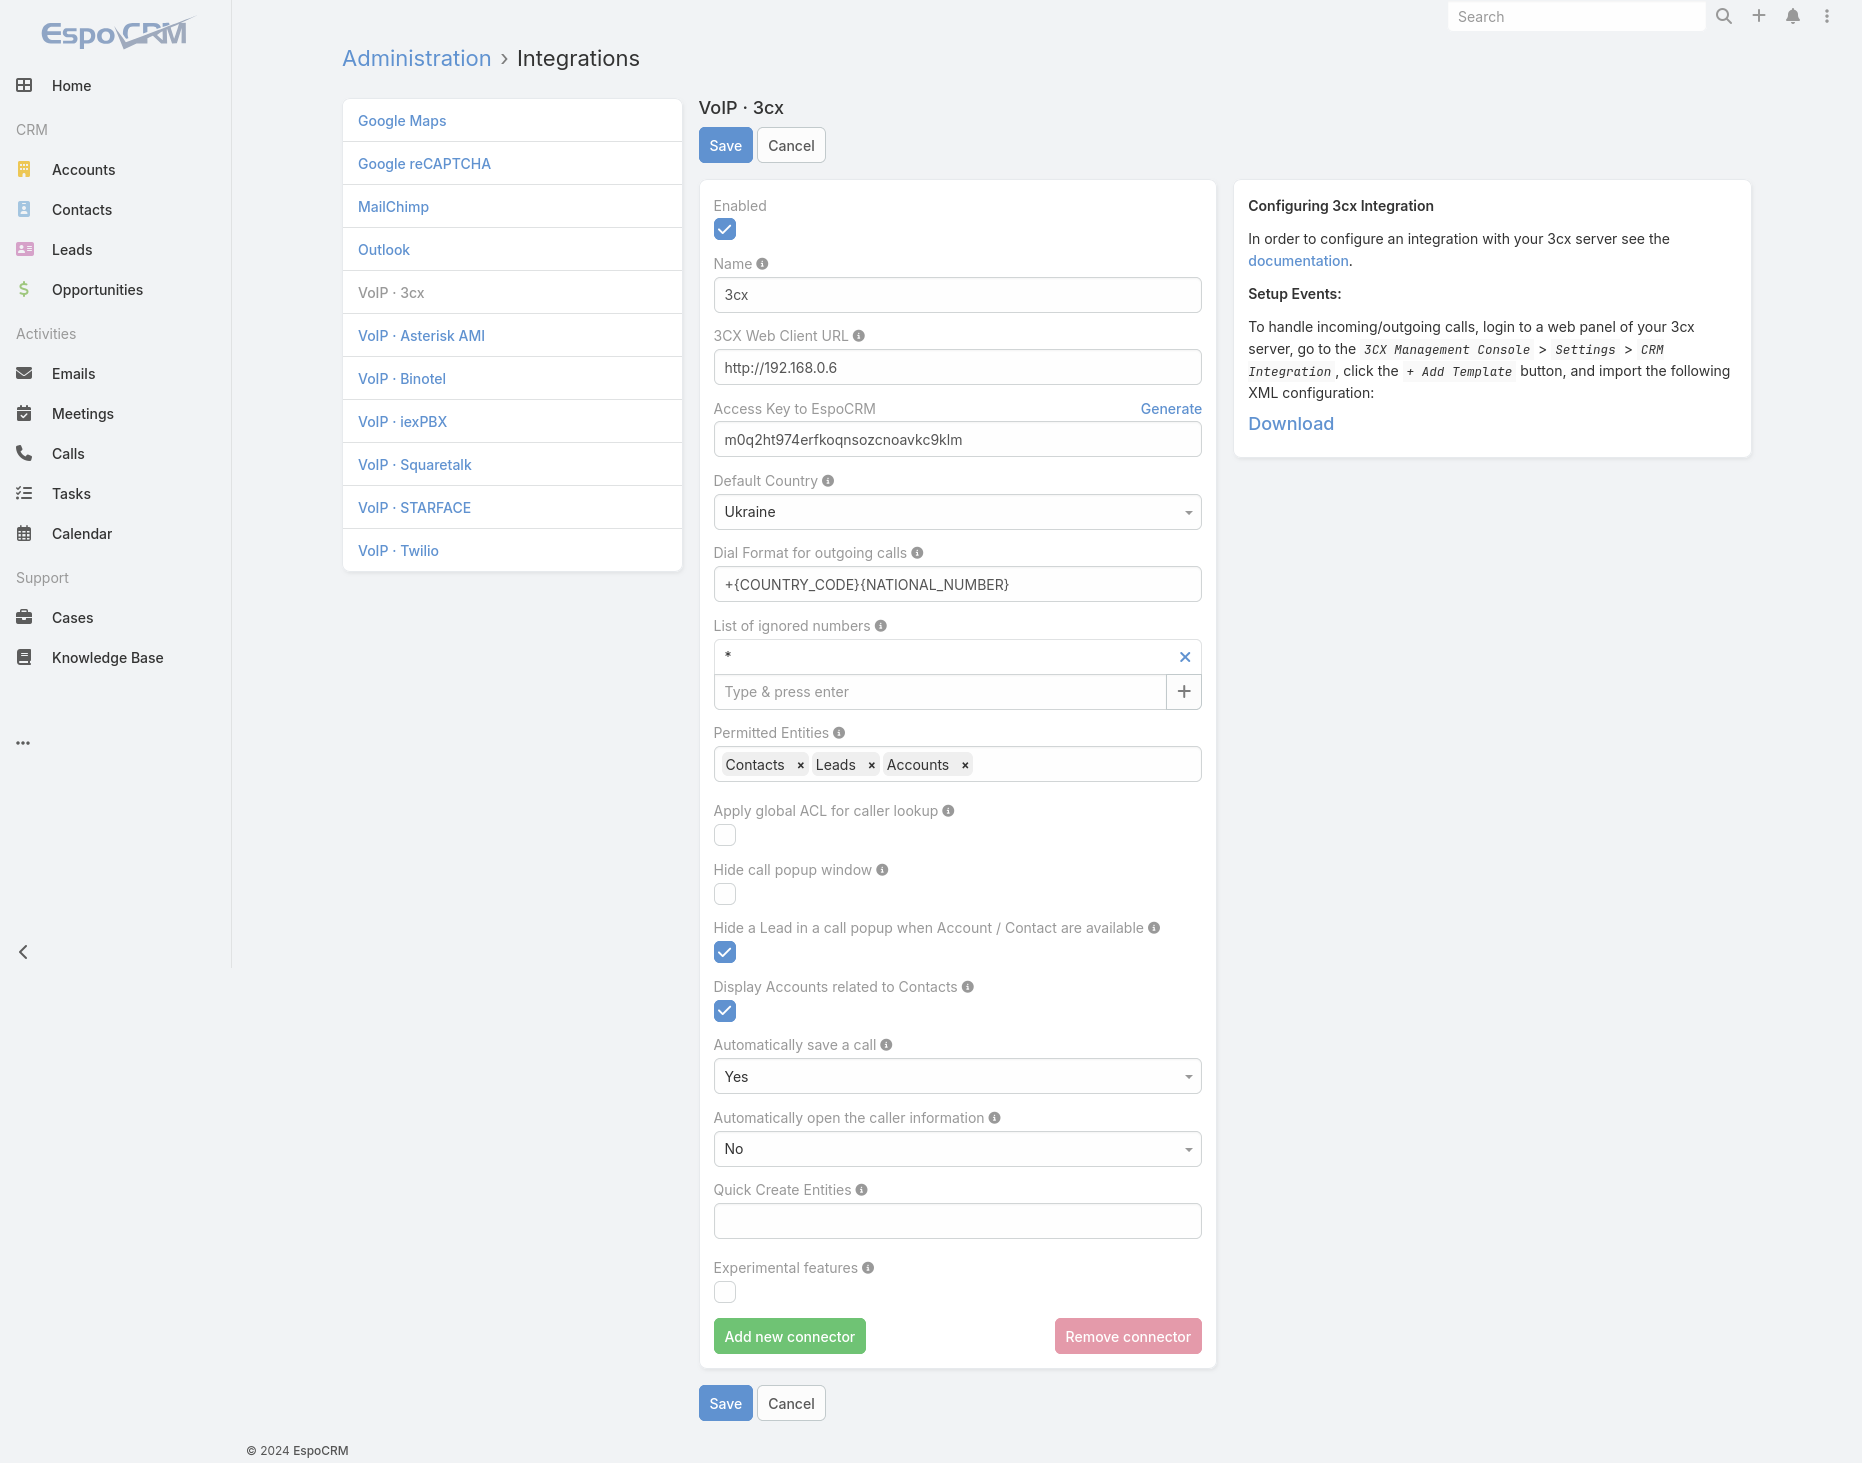Click the Calls phone icon

[24, 454]
